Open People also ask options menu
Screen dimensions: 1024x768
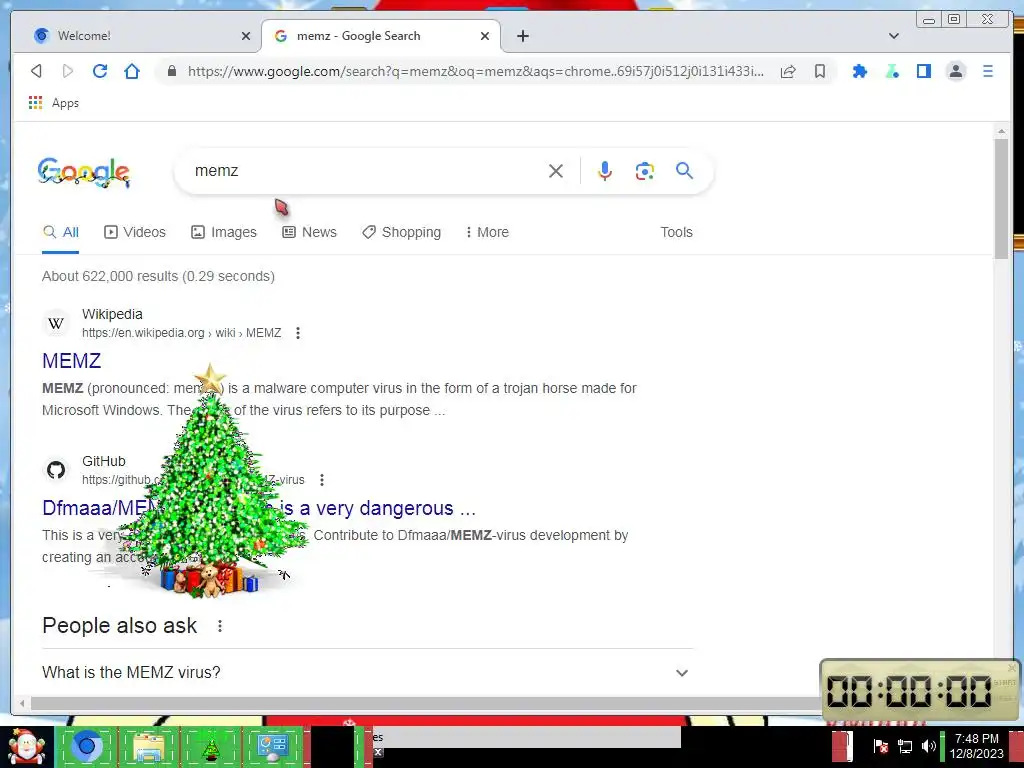[x=220, y=626]
